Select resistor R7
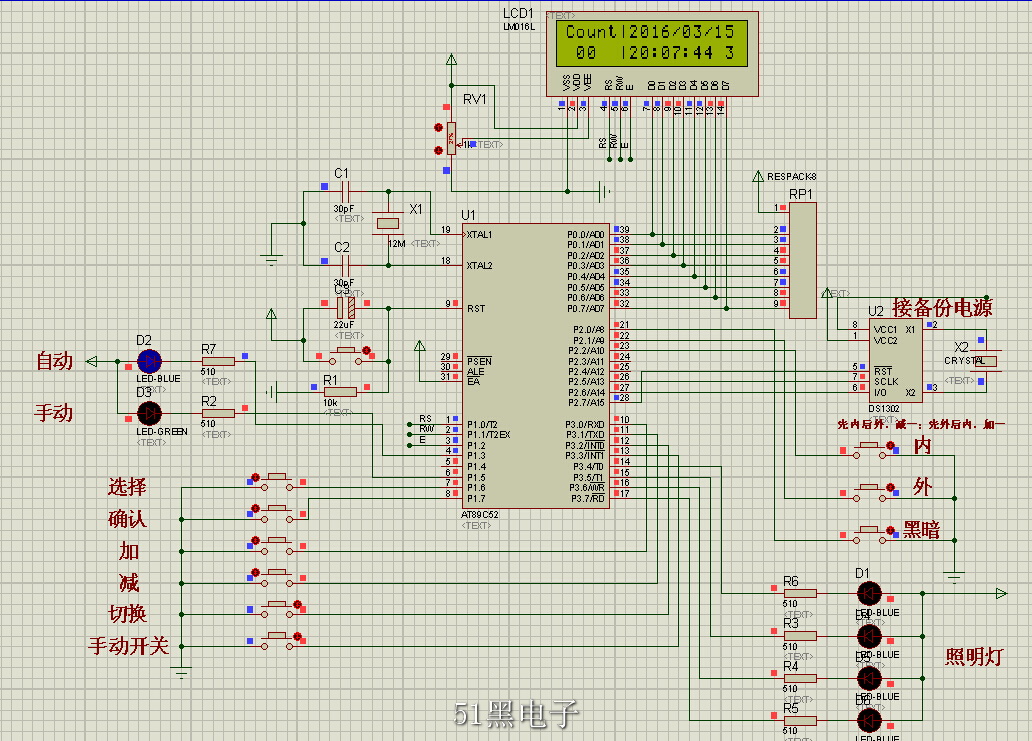The height and width of the screenshot is (741, 1032). [x=218, y=361]
